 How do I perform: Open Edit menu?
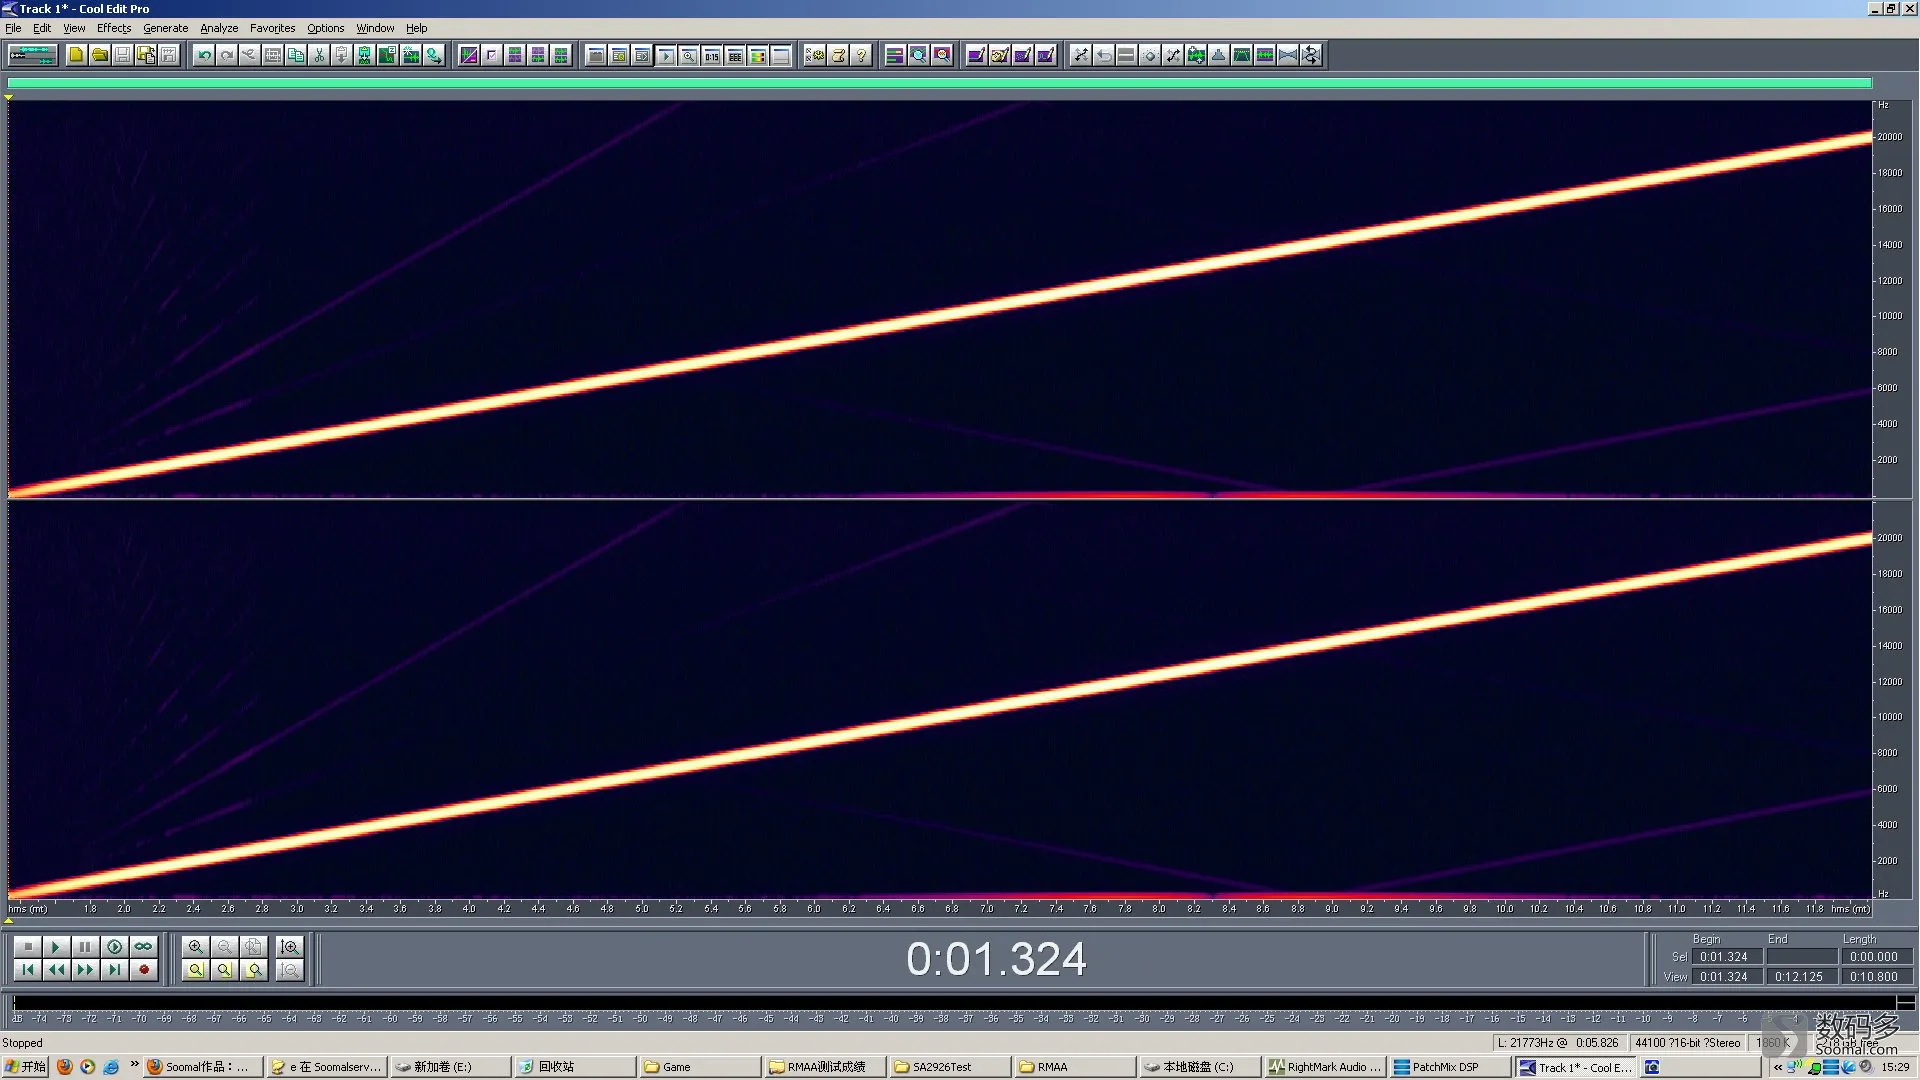click(42, 28)
